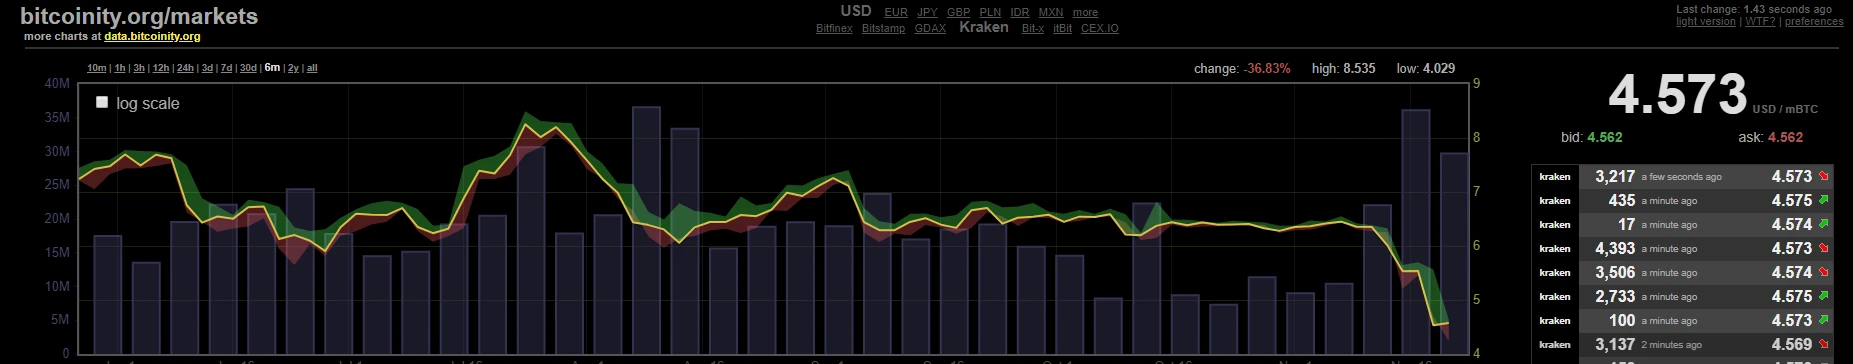The height and width of the screenshot is (364, 1853).
Task: Switch currency to JPY
Action: click(x=927, y=13)
